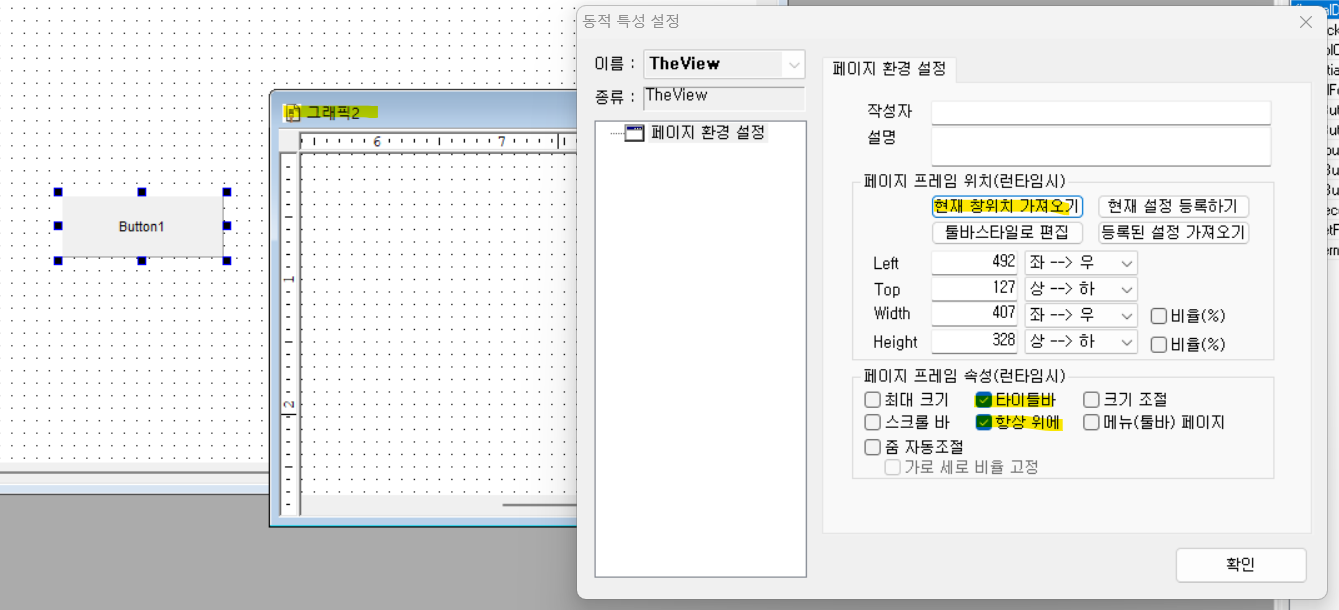Click the 그래픽2 window icon
1339x610 pixels.
click(x=293, y=112)
